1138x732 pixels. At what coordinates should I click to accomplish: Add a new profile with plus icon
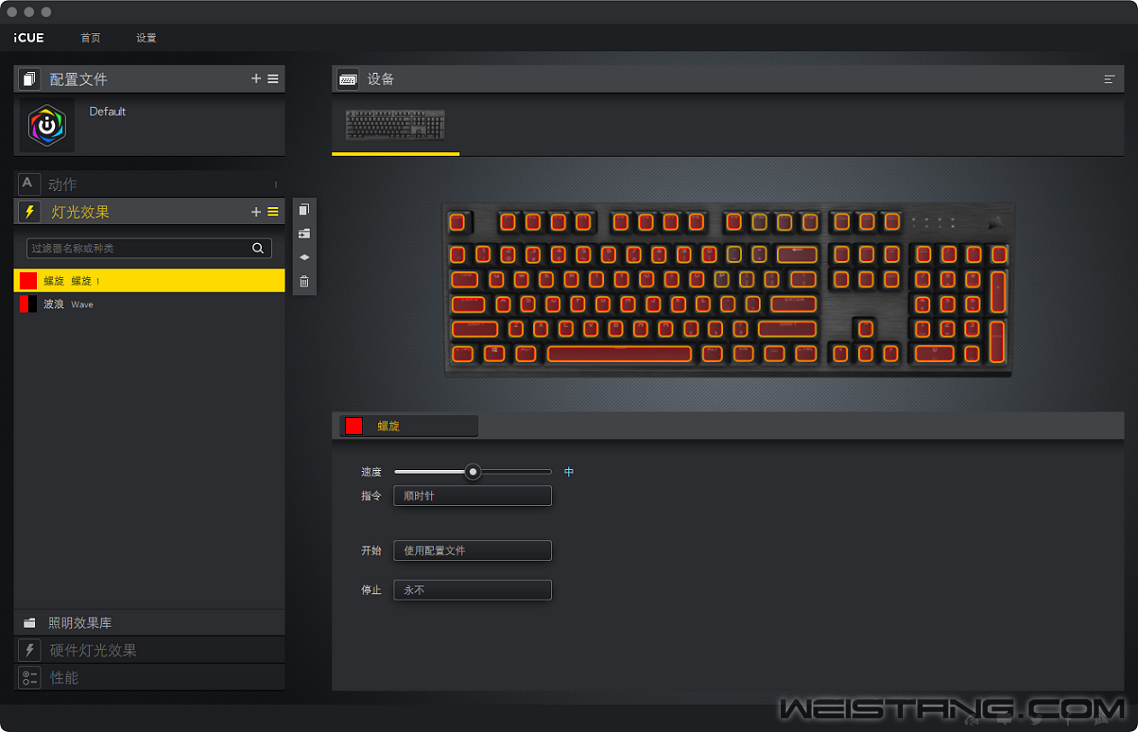[x=255, y=78]
